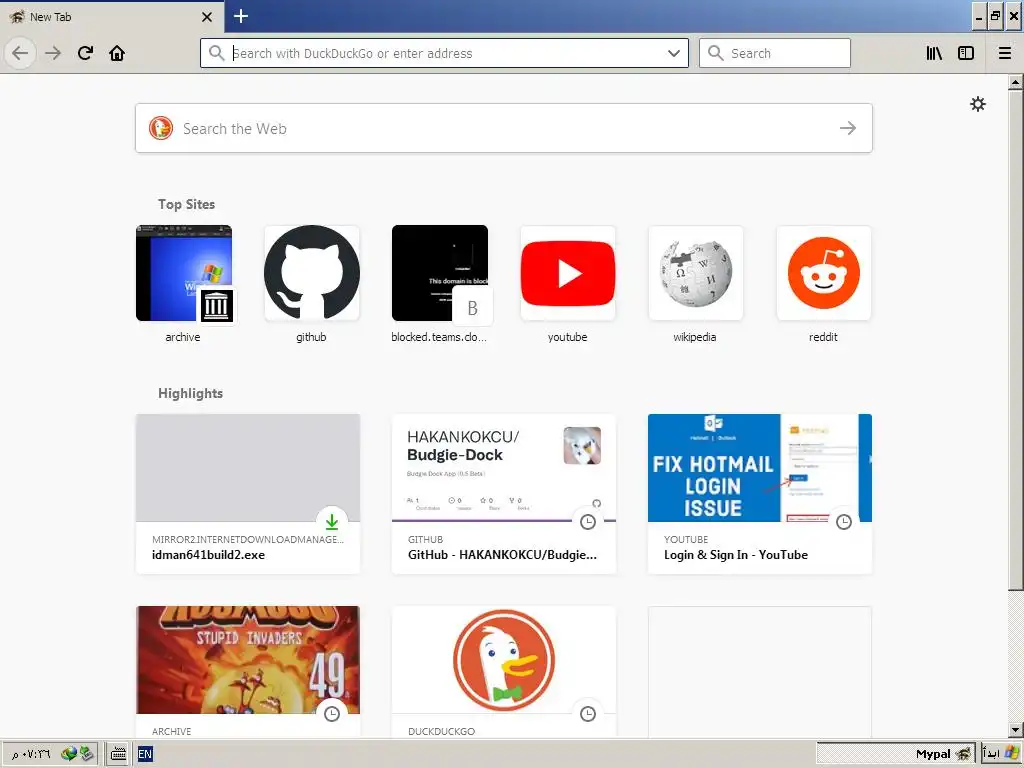Open the home page icon
Viewport: 1024px width, 768px height.
117,53
